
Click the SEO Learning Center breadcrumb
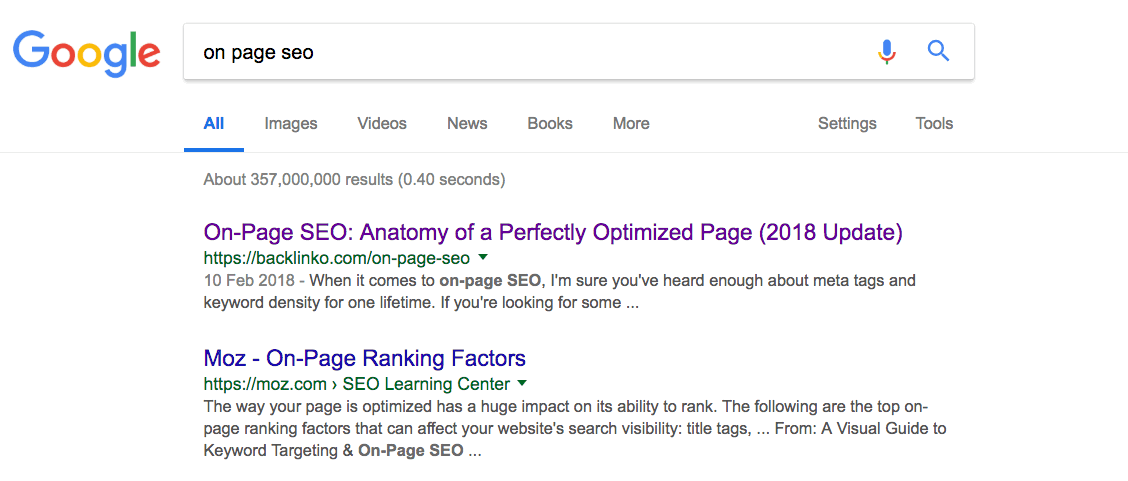click(426, 384)
